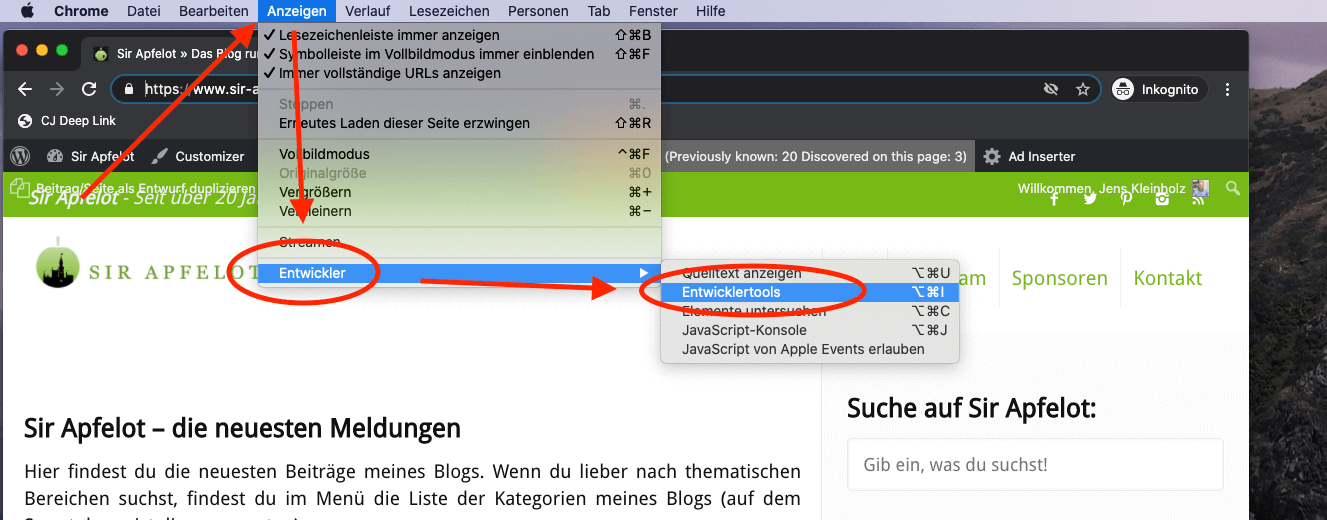Click the browser back arrow
The width and height of the screenshot is (1327, 520).
[x=26, y=89]
